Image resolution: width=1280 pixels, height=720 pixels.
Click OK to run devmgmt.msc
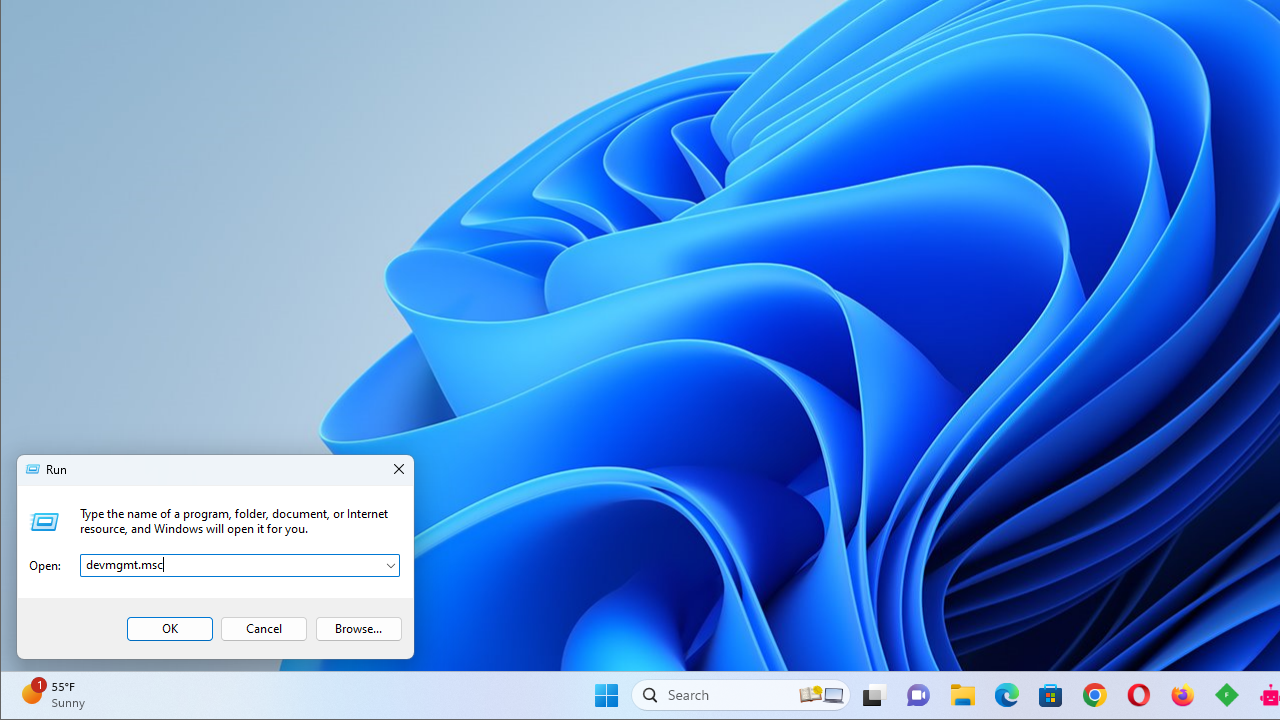(170, 629)
